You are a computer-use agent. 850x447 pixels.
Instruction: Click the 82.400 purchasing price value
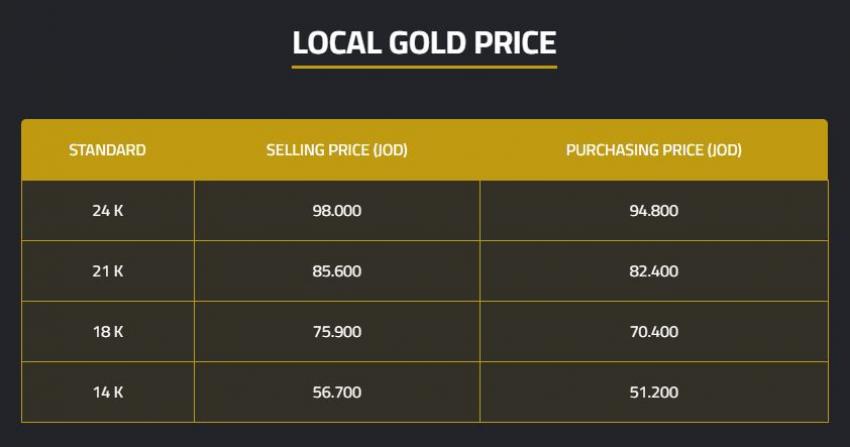tap(654, 271)
